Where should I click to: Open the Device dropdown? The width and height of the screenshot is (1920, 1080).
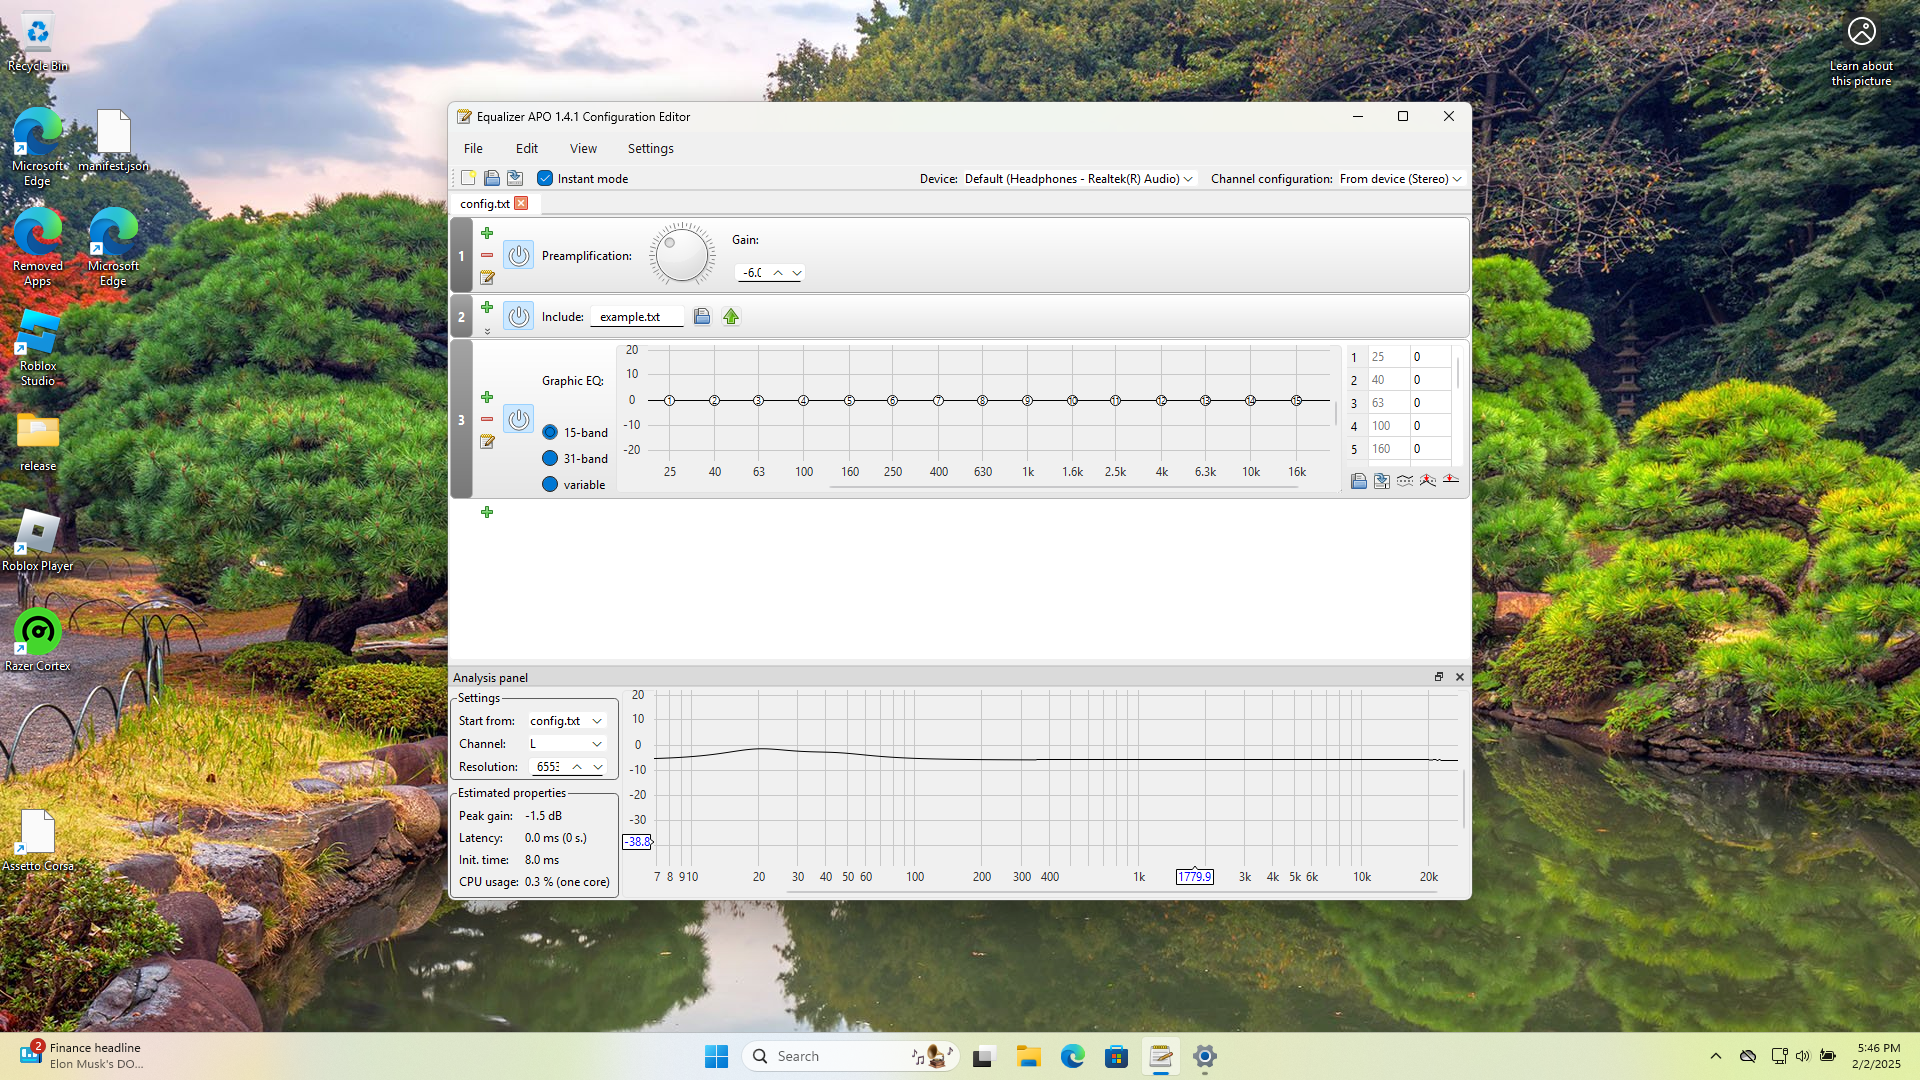pyautogui.click(x=1079, y=179)
